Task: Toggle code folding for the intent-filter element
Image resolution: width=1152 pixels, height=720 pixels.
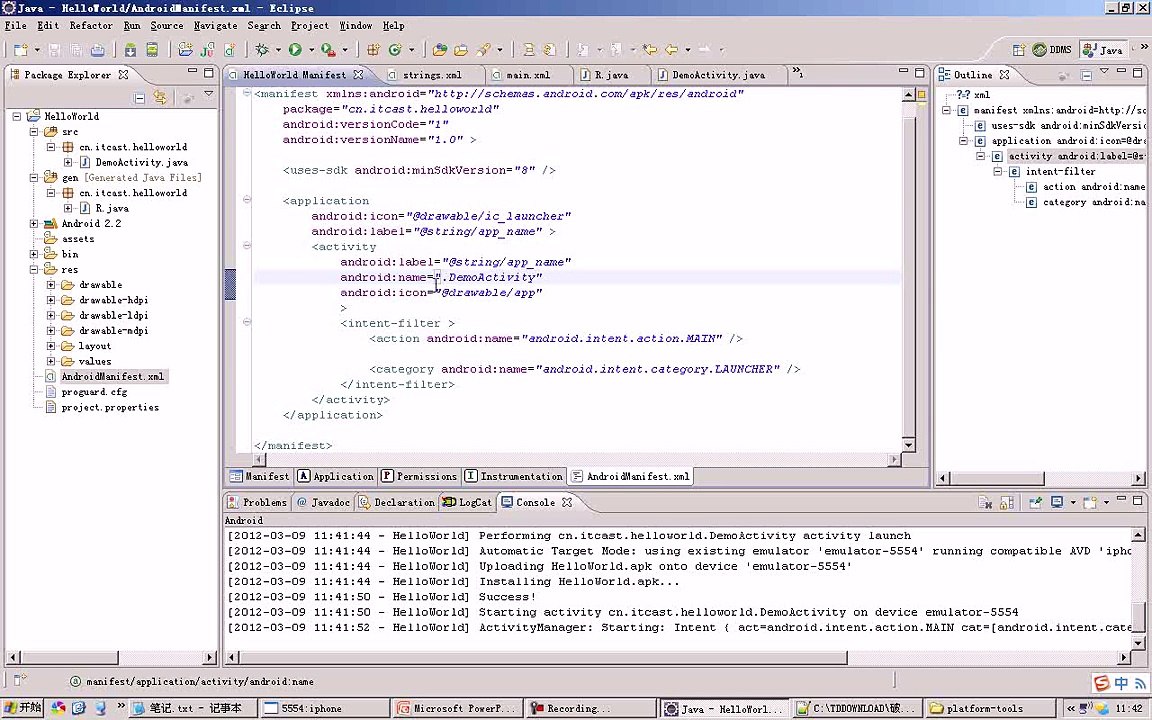Action: pyautogui.click(x=247, y=323)
